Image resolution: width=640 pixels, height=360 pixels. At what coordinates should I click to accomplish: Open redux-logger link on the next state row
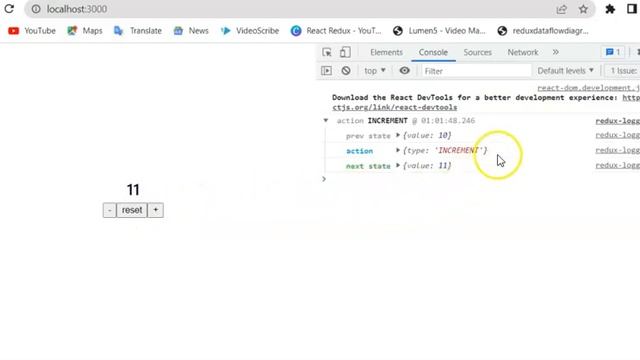tap(618, 165)
